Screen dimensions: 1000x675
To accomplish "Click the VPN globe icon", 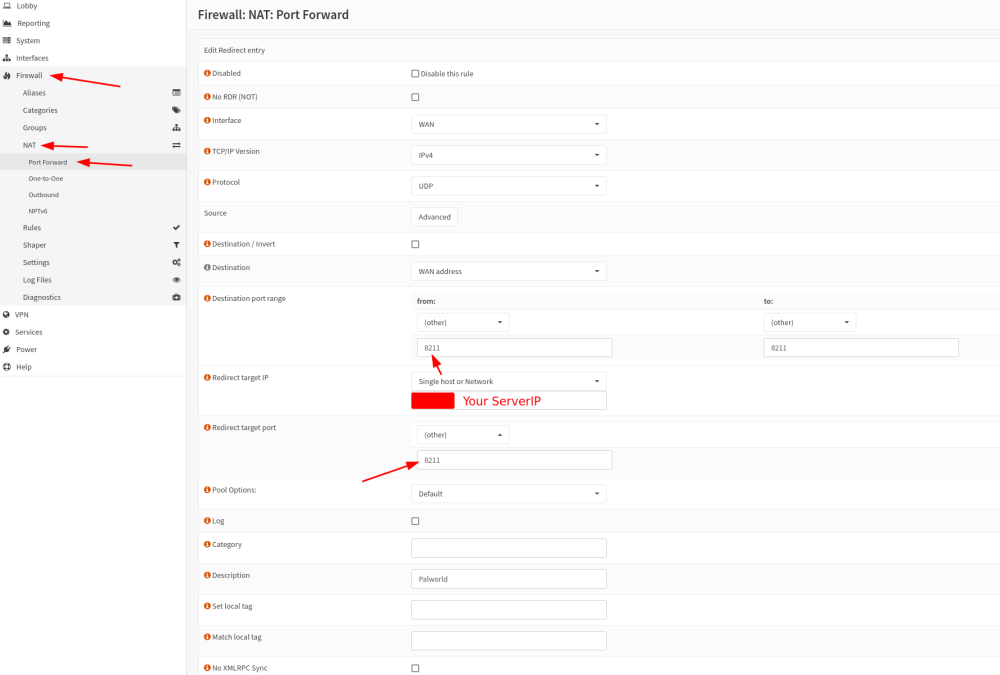I will (x=6, y=315).
